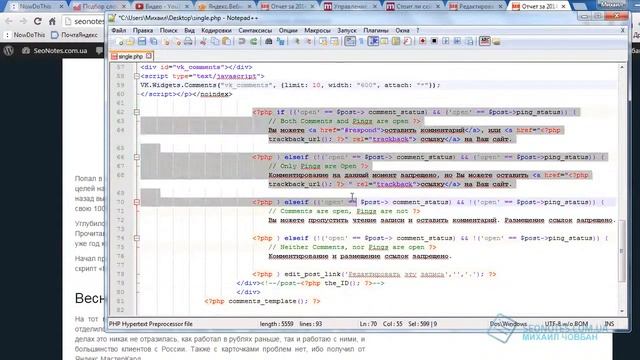The width and height of the screenshot is (640, 360).
Task: Collapse the script block at line 58
Action: (137, 76)
